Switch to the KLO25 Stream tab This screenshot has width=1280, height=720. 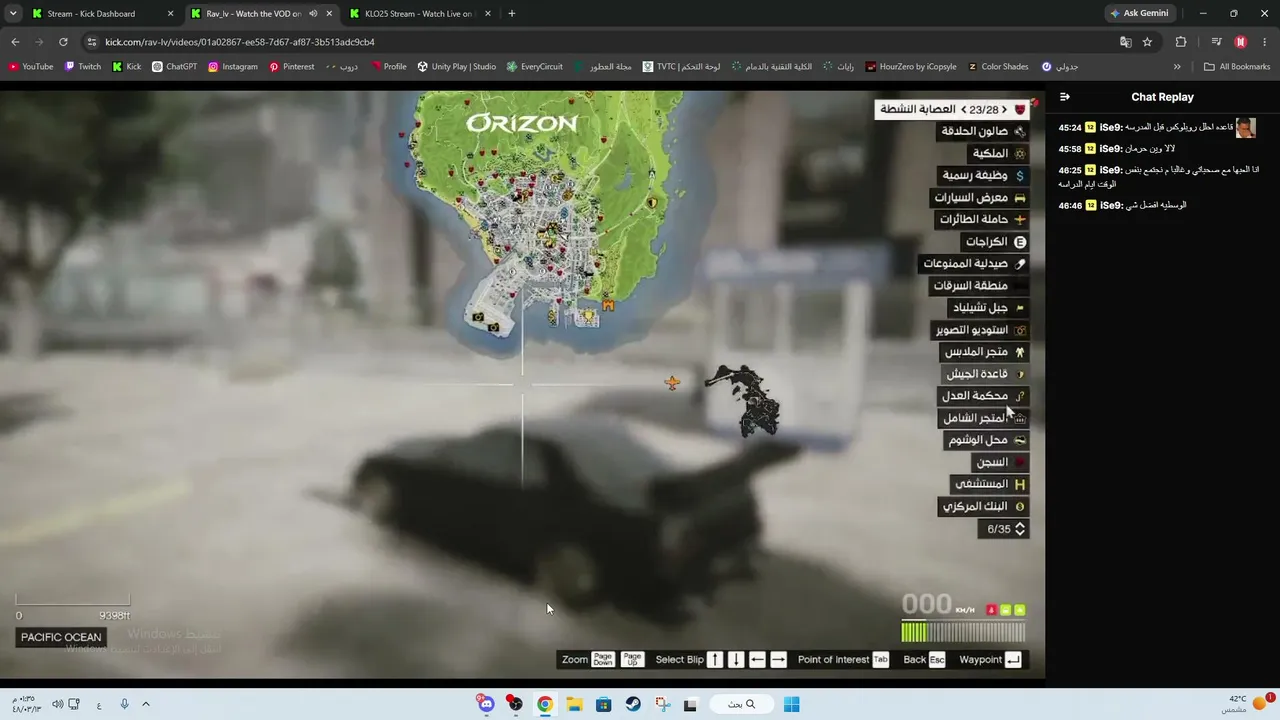pyautogui.click(x=417, y=14)
